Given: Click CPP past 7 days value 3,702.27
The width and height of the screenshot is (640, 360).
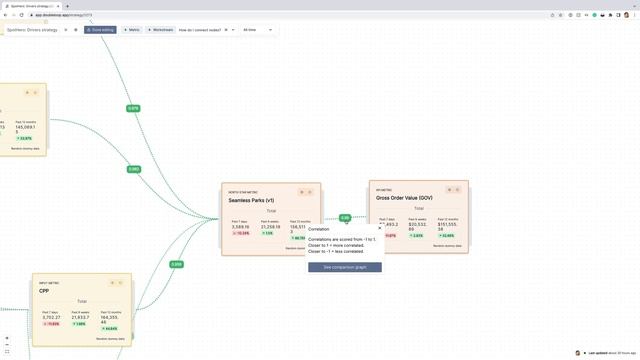Looking at the screenshot, I should pos(51,318).
